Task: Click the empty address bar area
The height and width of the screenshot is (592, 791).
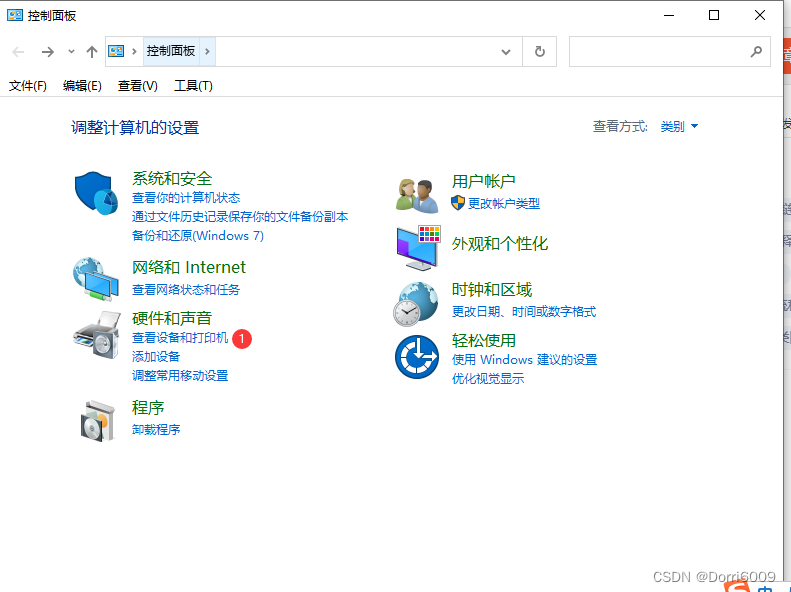Action: click(353, 51)
